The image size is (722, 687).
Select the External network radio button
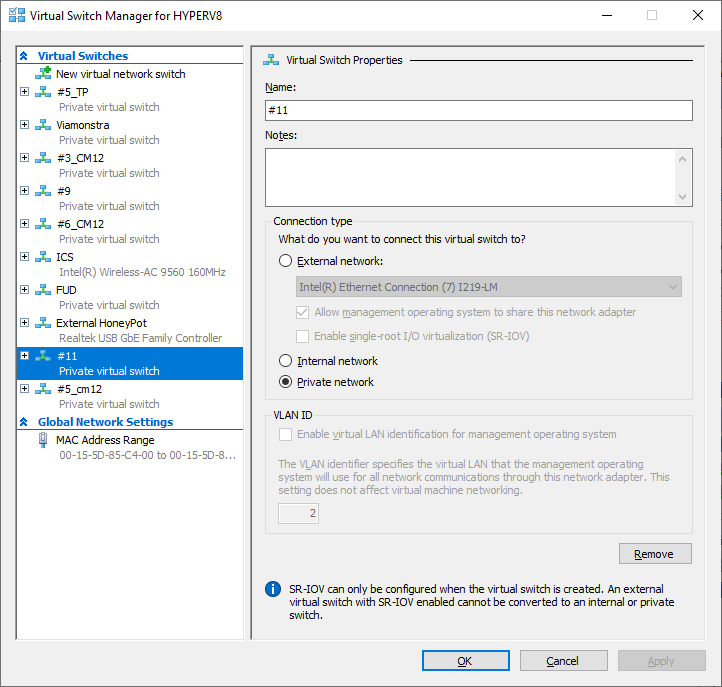click(x=285, y=261)
